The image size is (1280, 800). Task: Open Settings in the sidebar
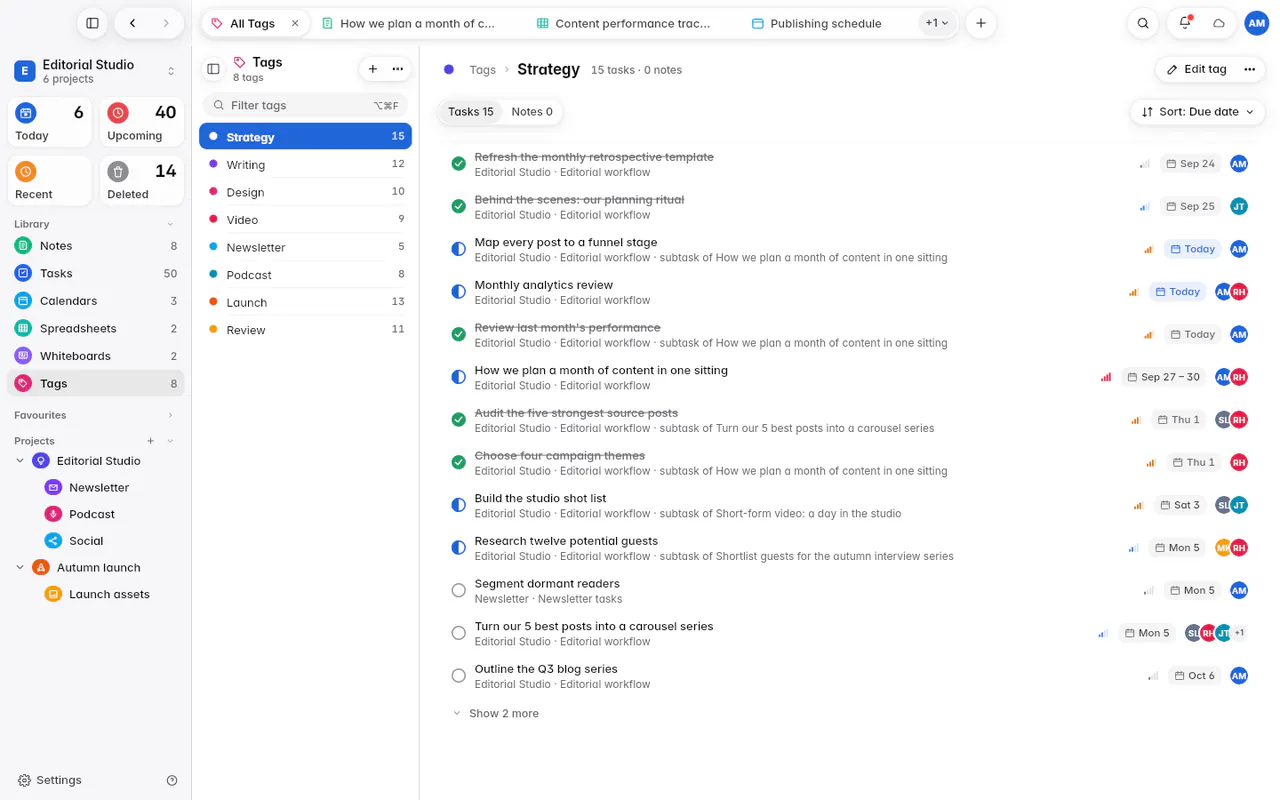click(x=50, y=780)
